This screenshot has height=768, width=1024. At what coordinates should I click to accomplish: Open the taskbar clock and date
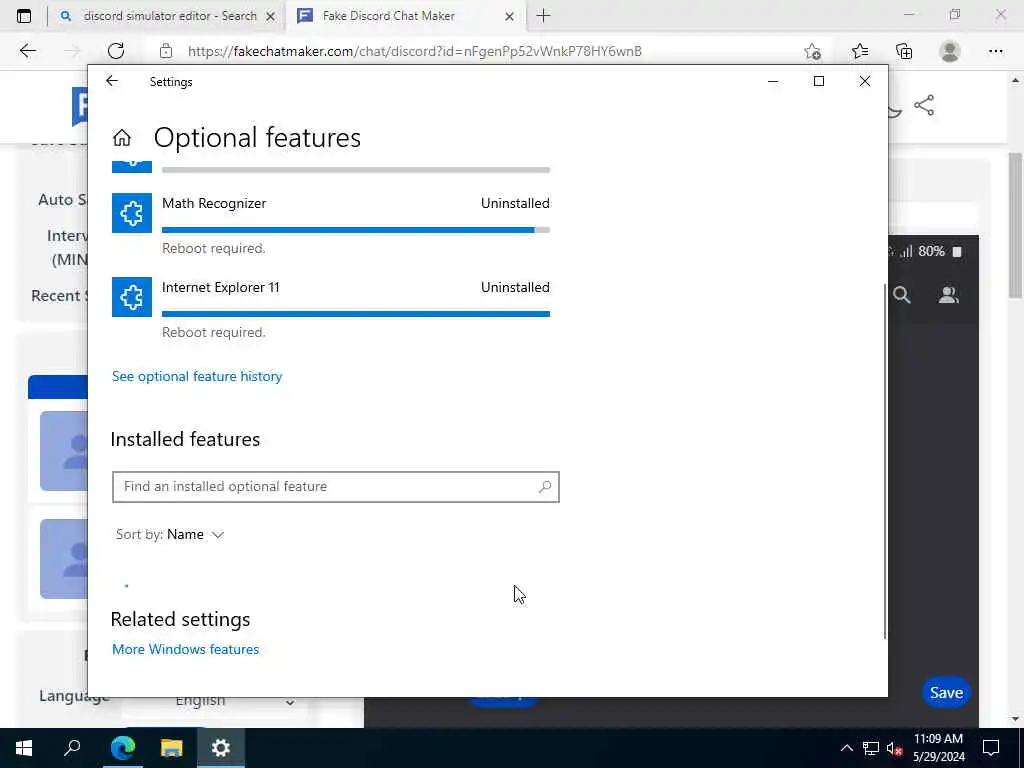938,748
